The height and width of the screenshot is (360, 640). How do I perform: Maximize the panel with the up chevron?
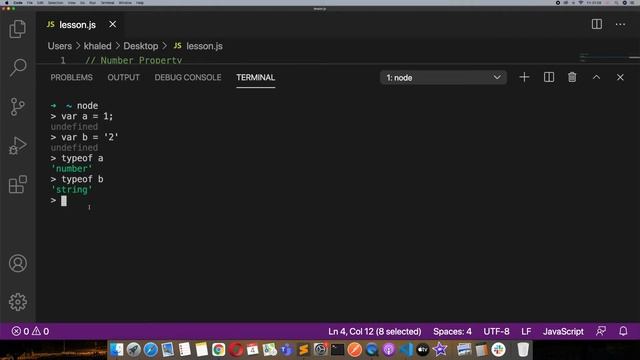tap(596, 77)
